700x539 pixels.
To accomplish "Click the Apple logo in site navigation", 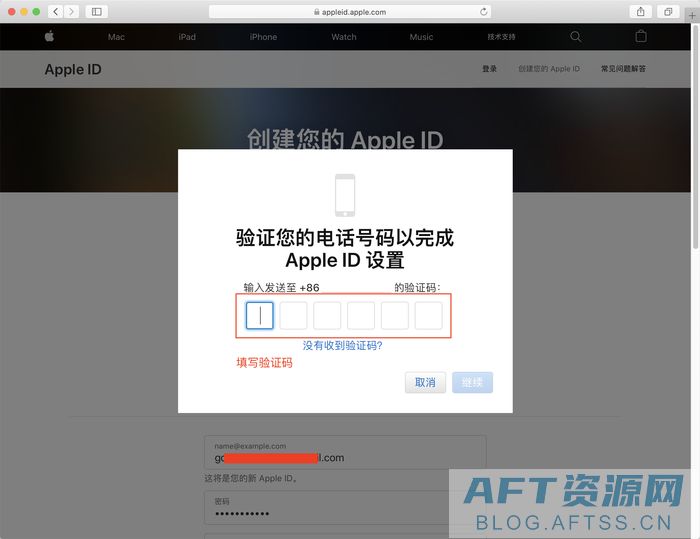I will tap(49, 37).
